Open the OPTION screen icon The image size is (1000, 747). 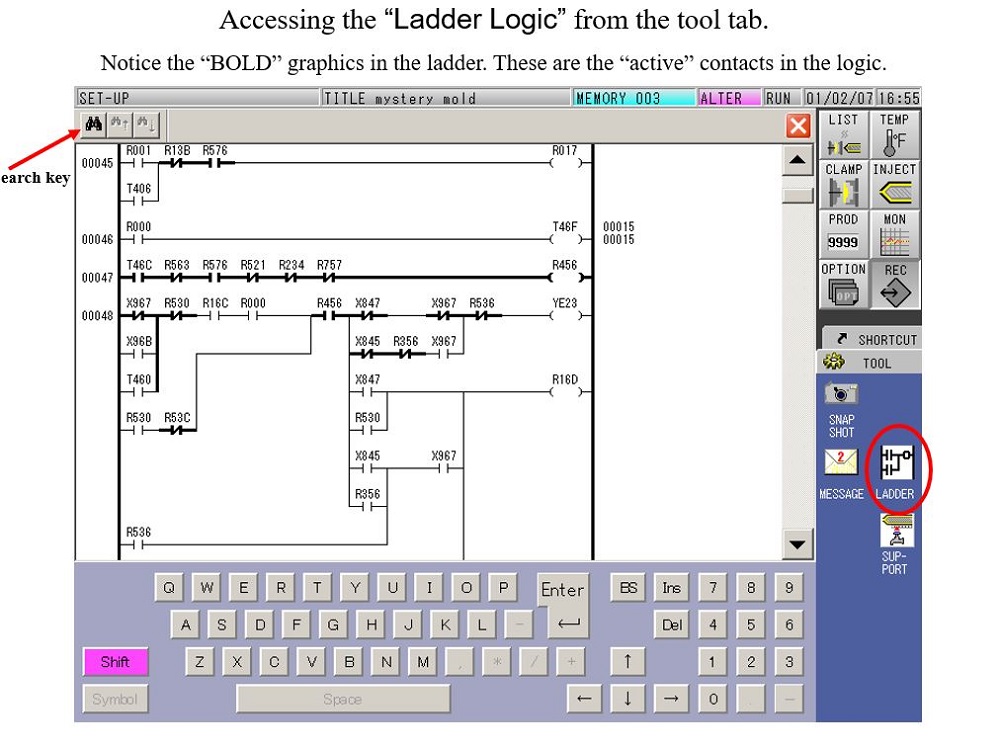click(x=843, y=284)
